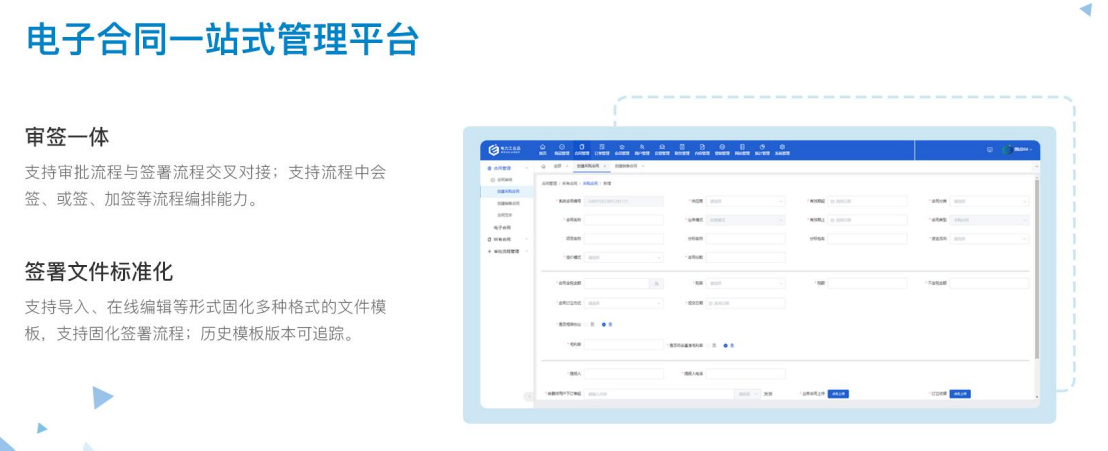This screenshot has height=451, width=1108.
Task: Collapse the 合同管理 group in the sidebar
Action: 526,168
